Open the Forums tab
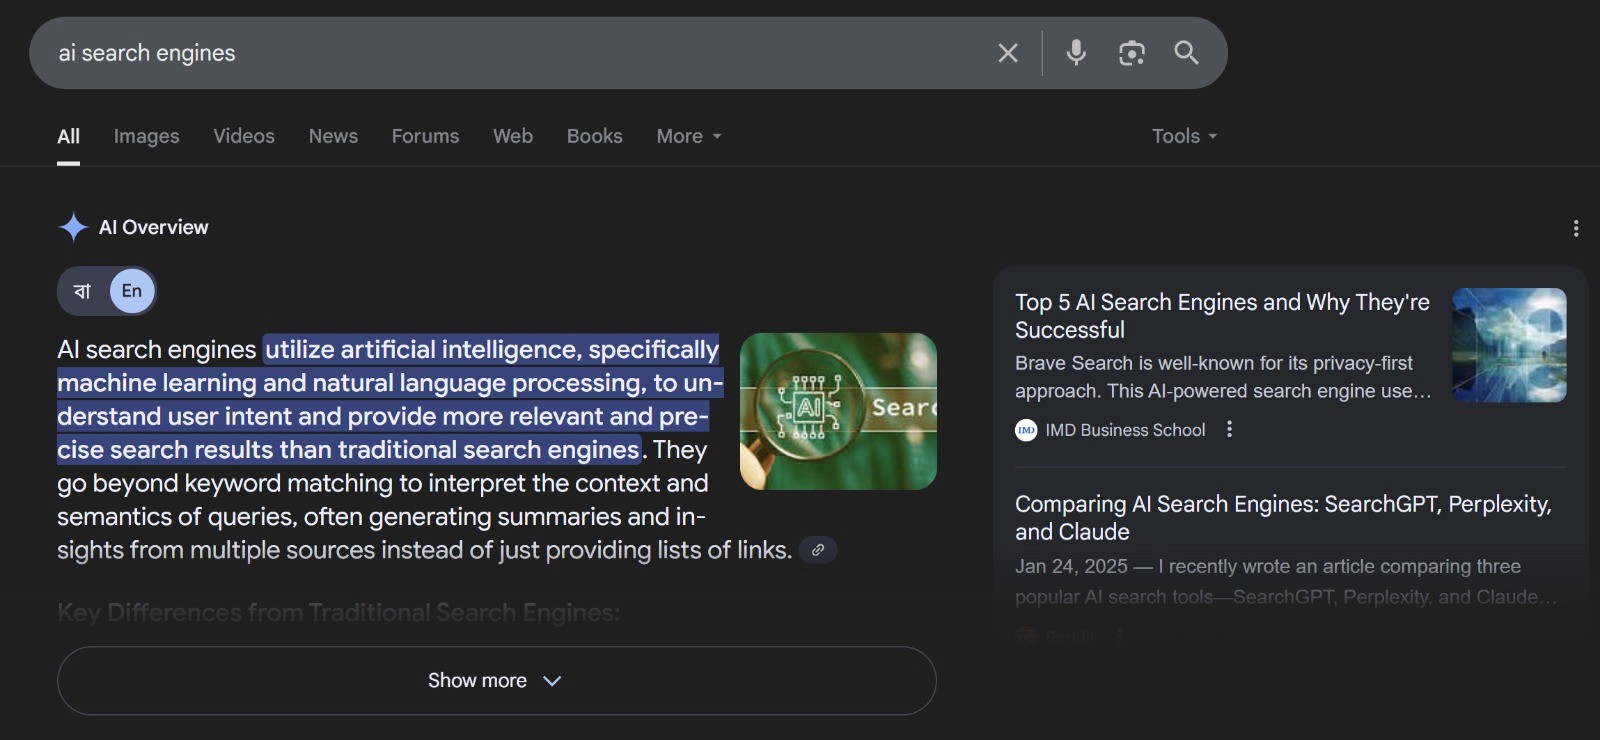The image size is (1600, 740). point(425,136)
